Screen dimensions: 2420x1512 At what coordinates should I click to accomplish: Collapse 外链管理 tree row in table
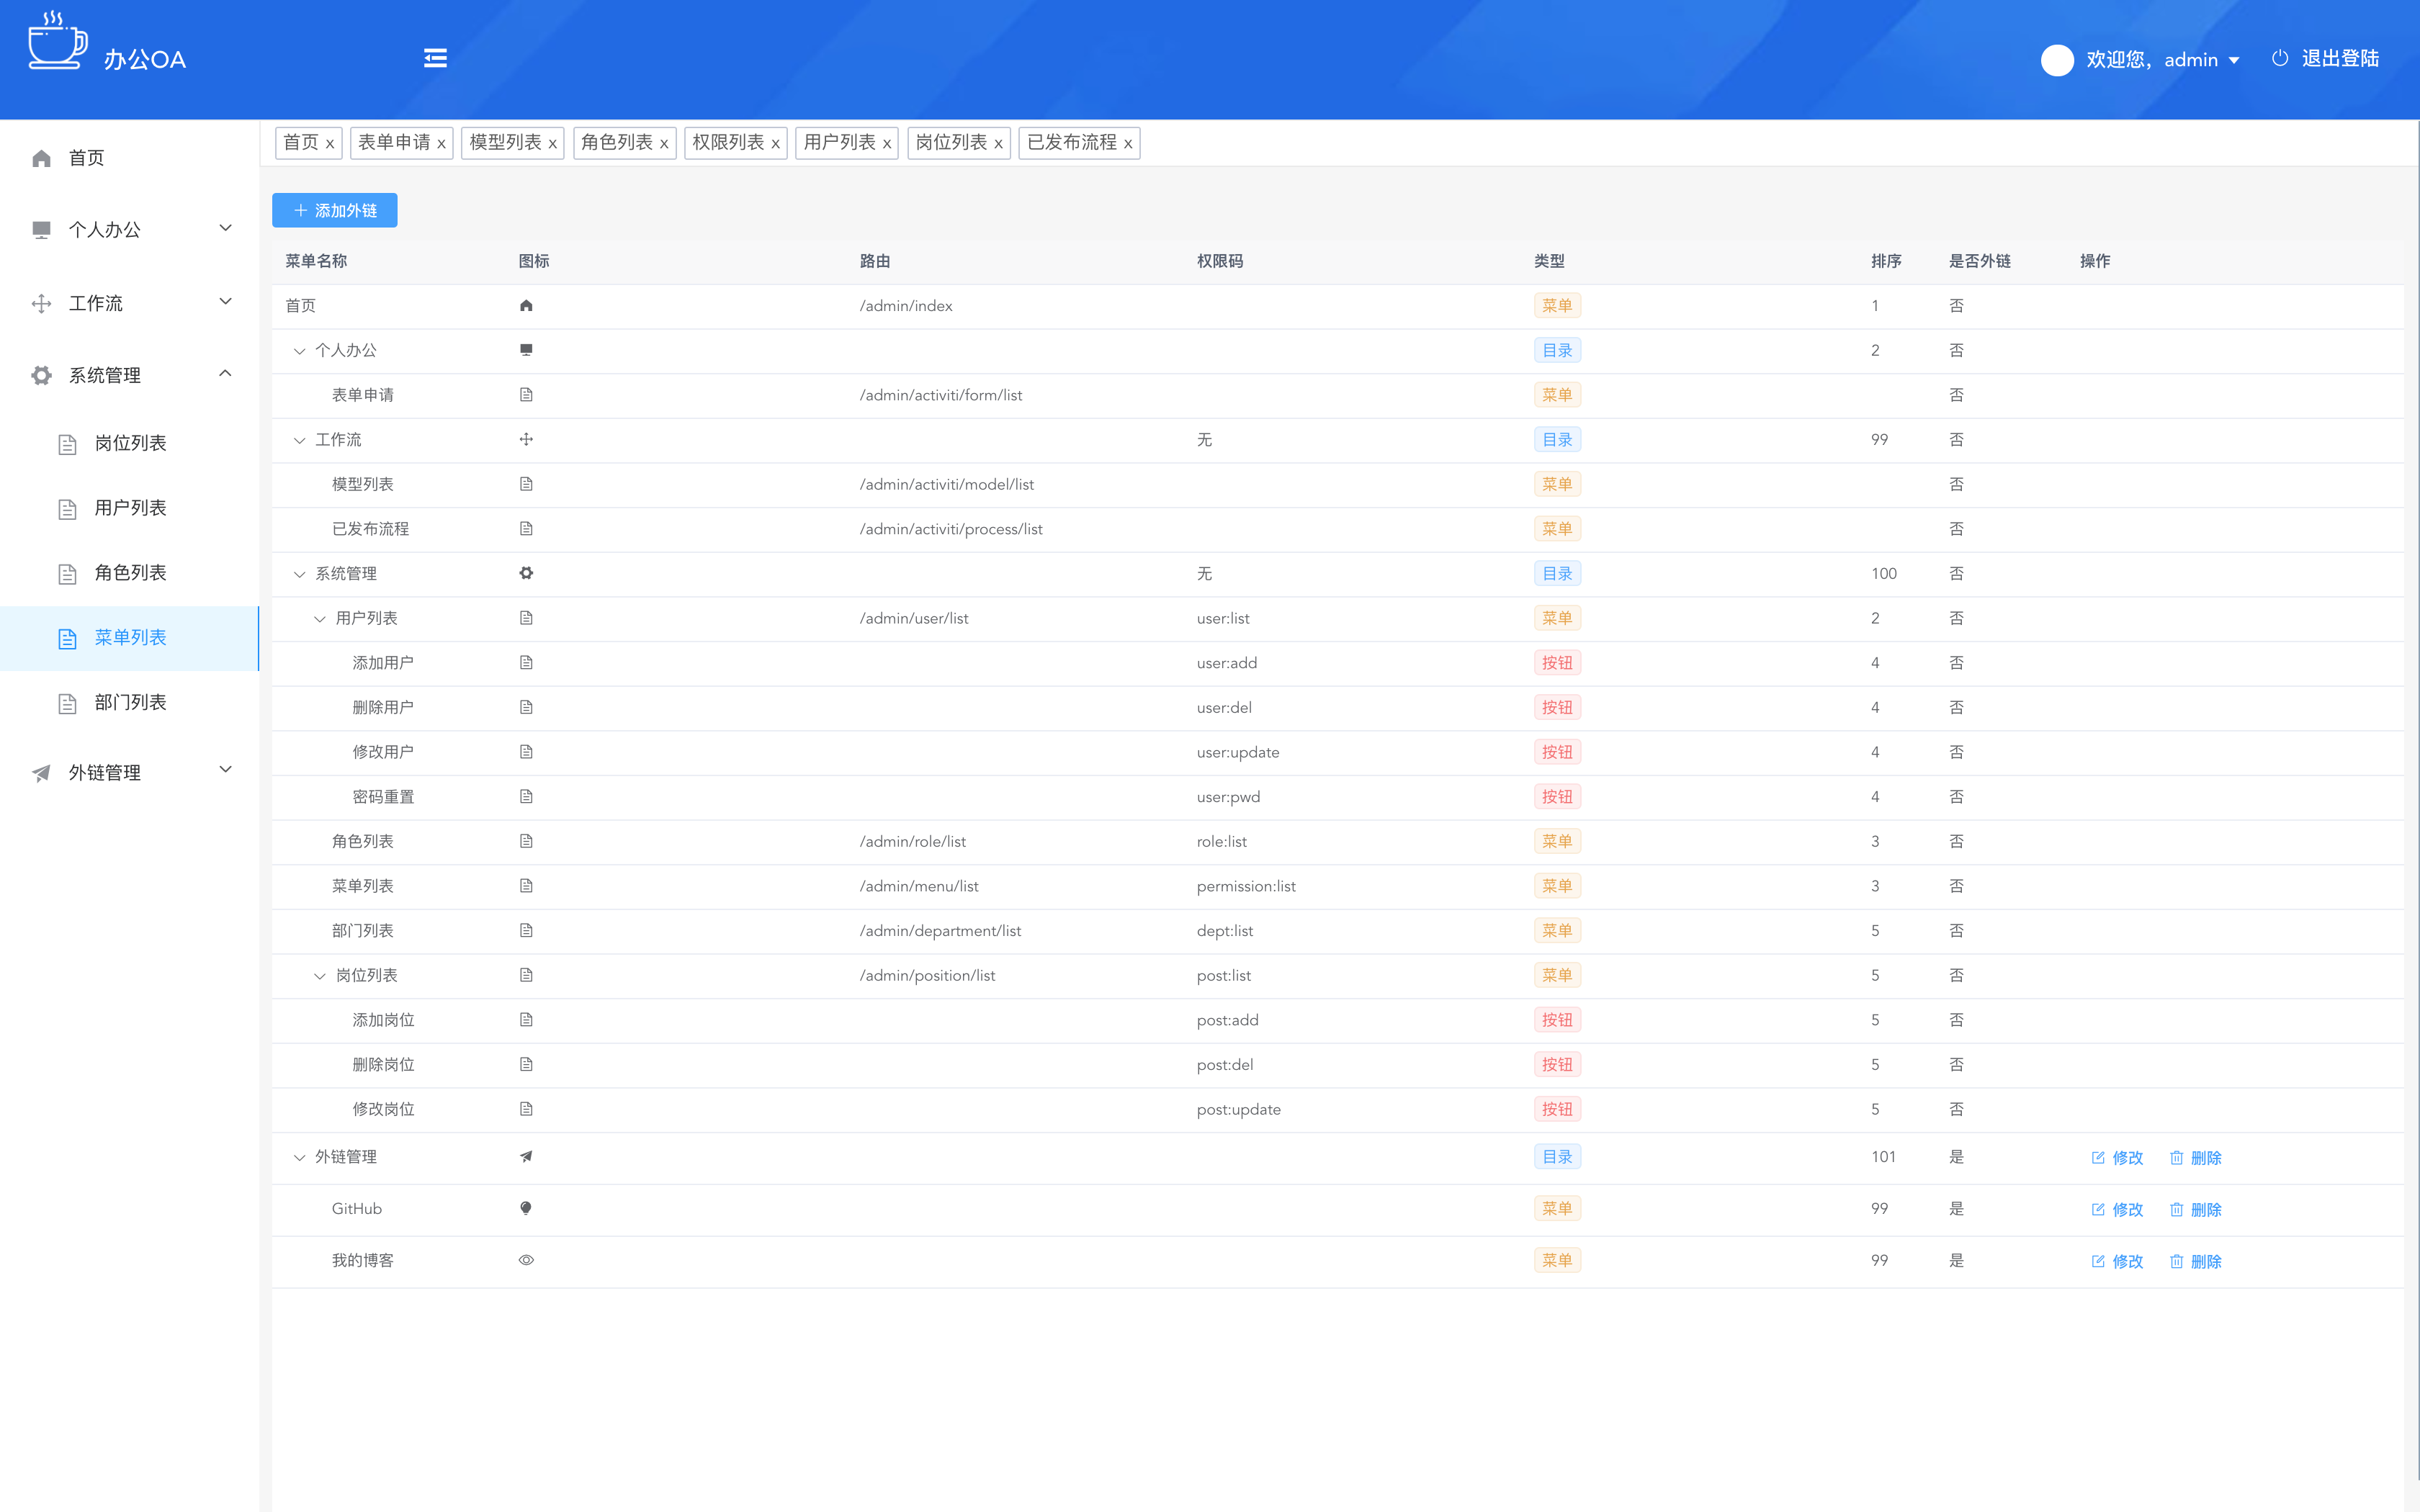pos(299,1157)
